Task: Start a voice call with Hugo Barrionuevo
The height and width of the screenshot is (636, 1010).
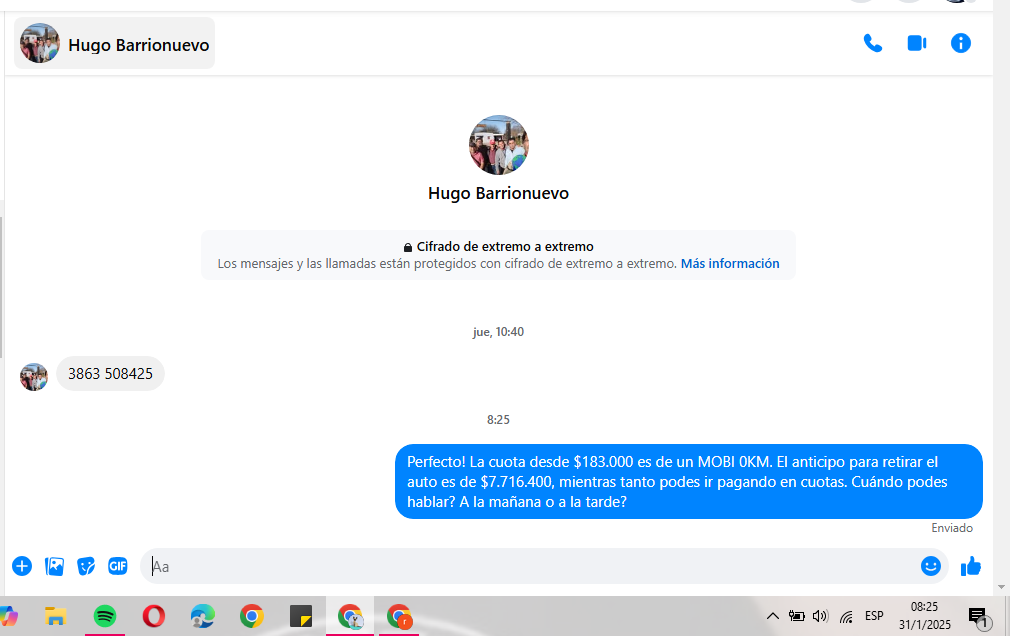Action: pos(873,43)
